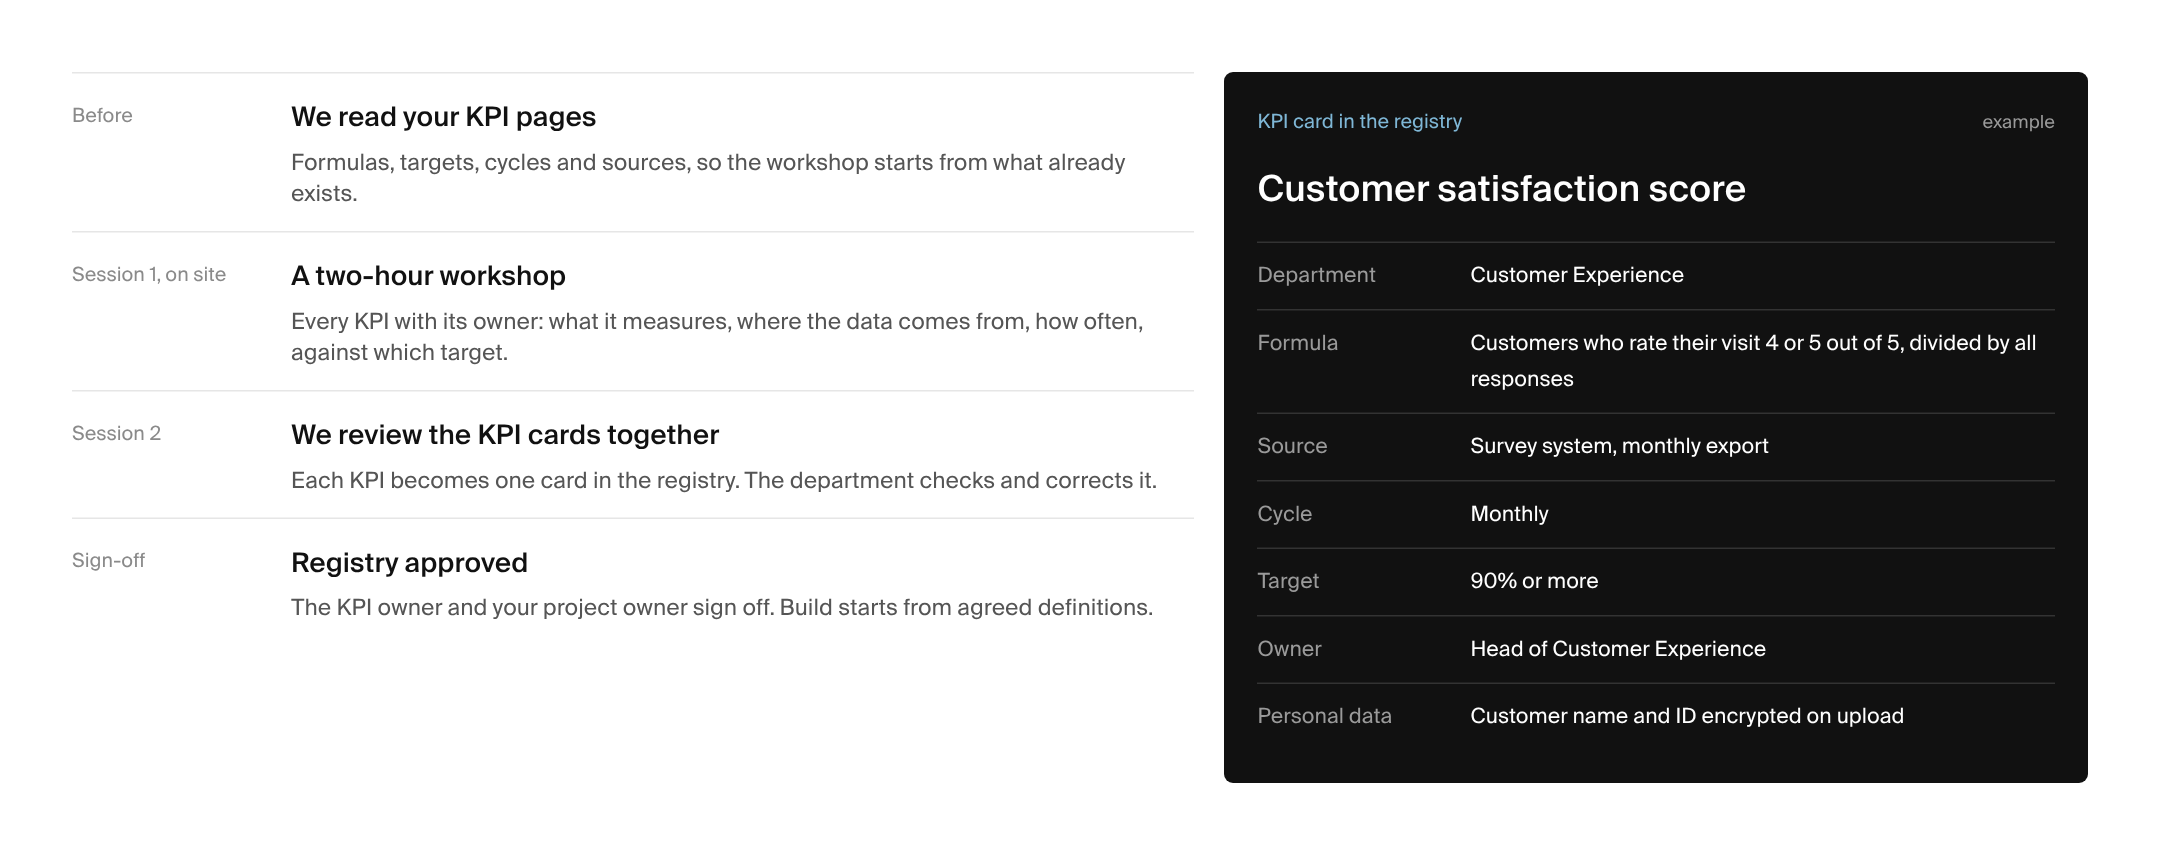2160x855 pixels.
Task: Select 'Survey system, monthly export' value
Action: coord(1619,446)
